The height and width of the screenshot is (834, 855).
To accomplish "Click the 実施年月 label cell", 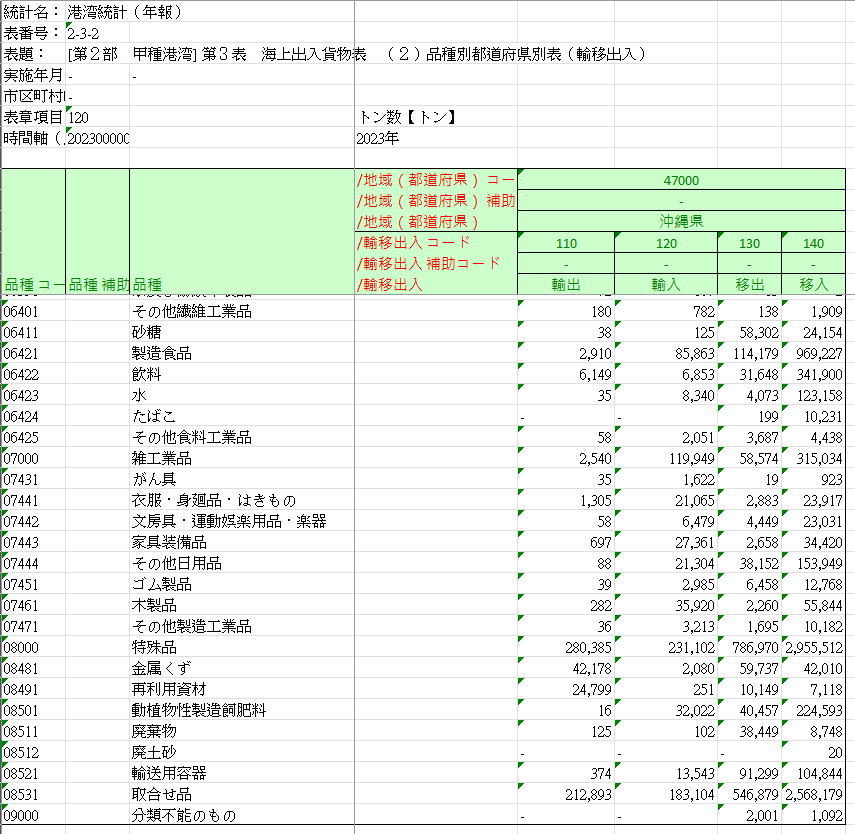I will click(33, 75).
